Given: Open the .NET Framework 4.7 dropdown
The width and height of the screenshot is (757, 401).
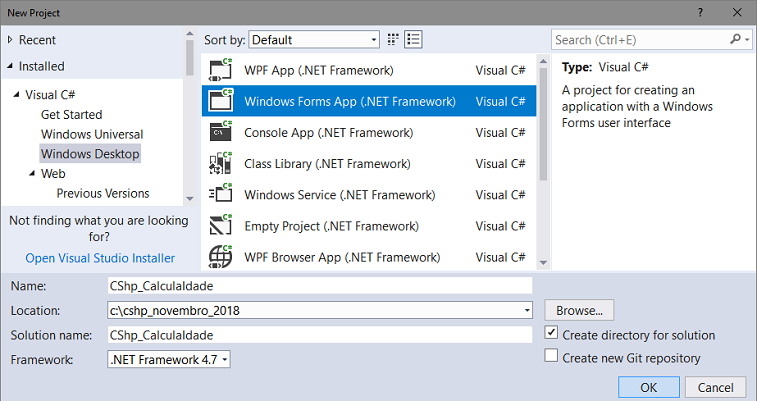Looking at the screenshot, I should (168, 360).
